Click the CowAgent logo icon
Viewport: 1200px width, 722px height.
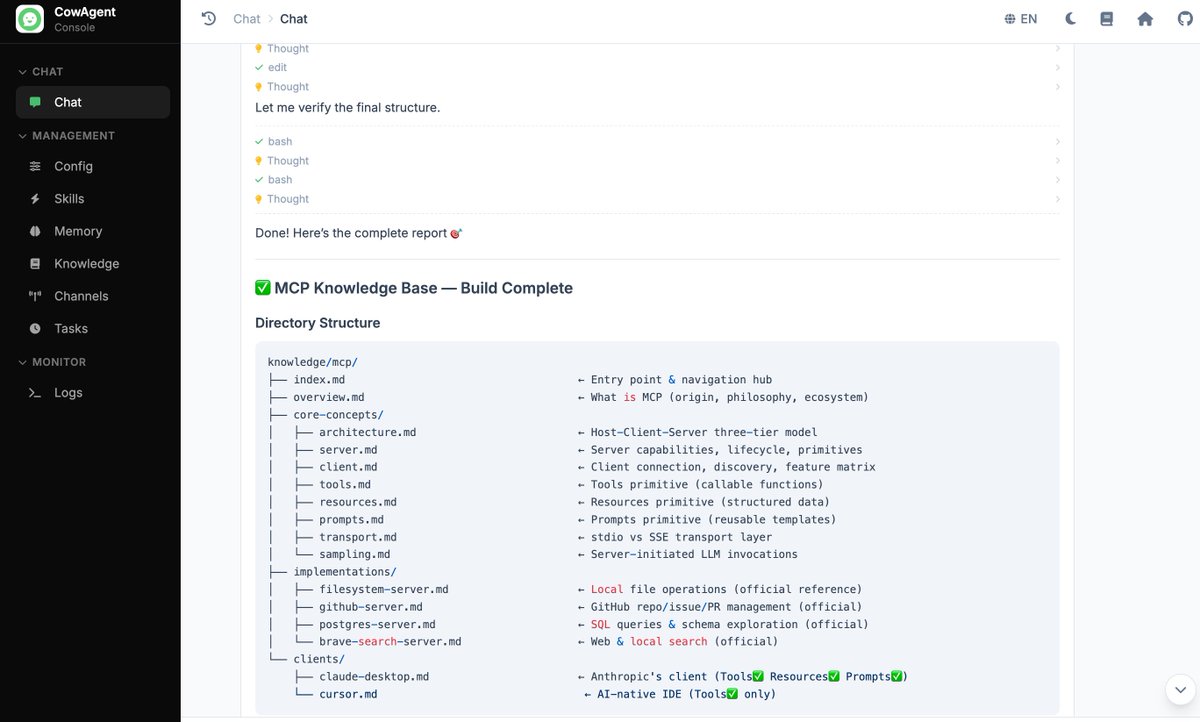30,19
